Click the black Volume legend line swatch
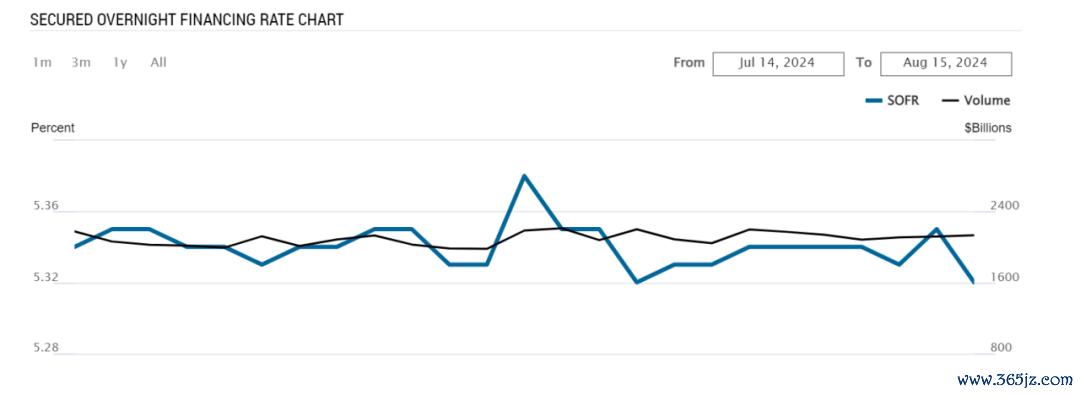Screen dimensions: 1080x395 [x=951, y=101]
